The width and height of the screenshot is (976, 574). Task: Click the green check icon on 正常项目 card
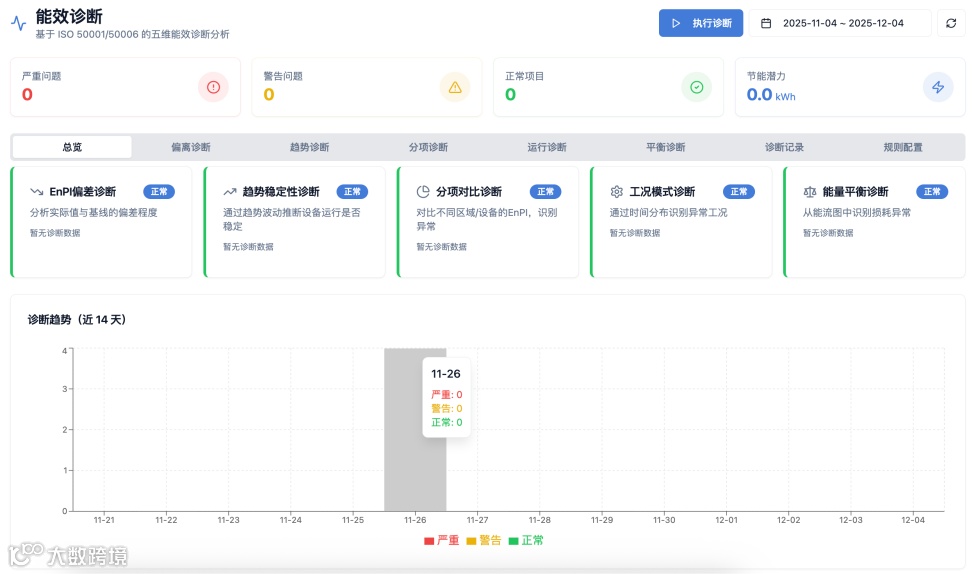697,87
